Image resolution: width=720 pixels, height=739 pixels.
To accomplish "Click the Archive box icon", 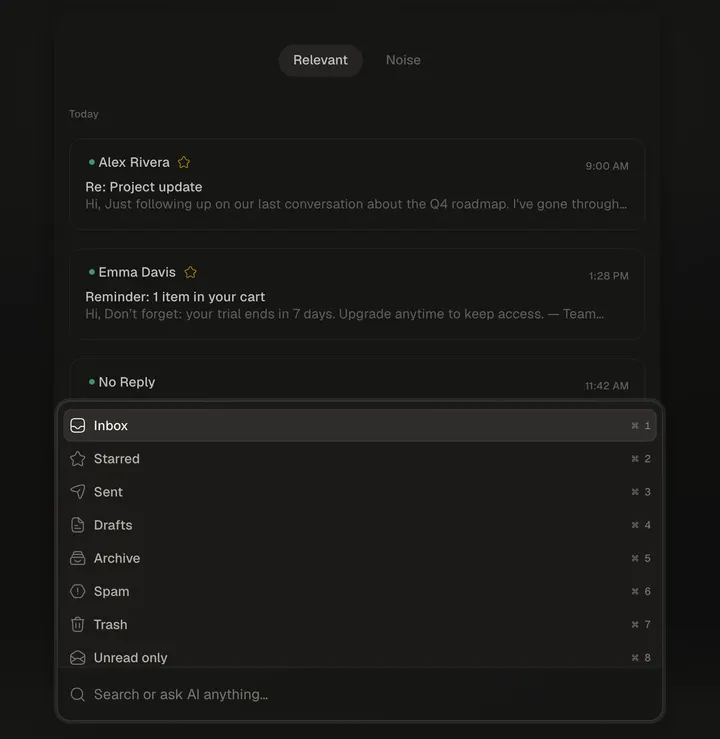I will pyautogui.click(x=78, y=558).
